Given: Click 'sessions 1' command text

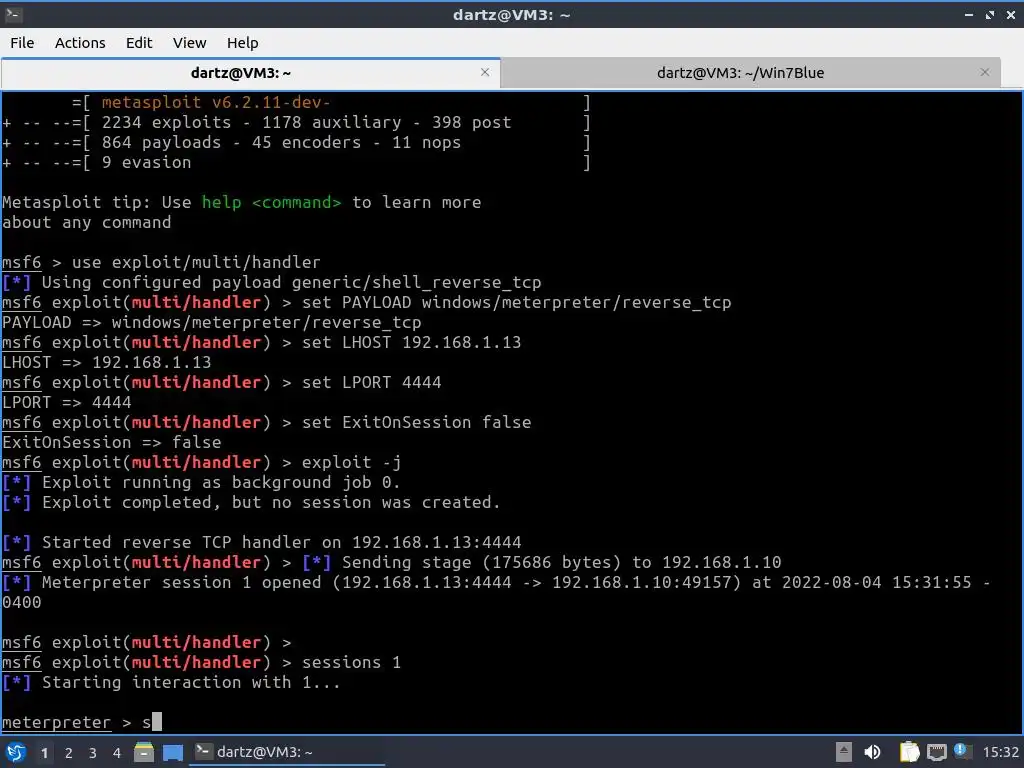Looking at the screenshot, I should pyautogui.click(x=351, y=662).
